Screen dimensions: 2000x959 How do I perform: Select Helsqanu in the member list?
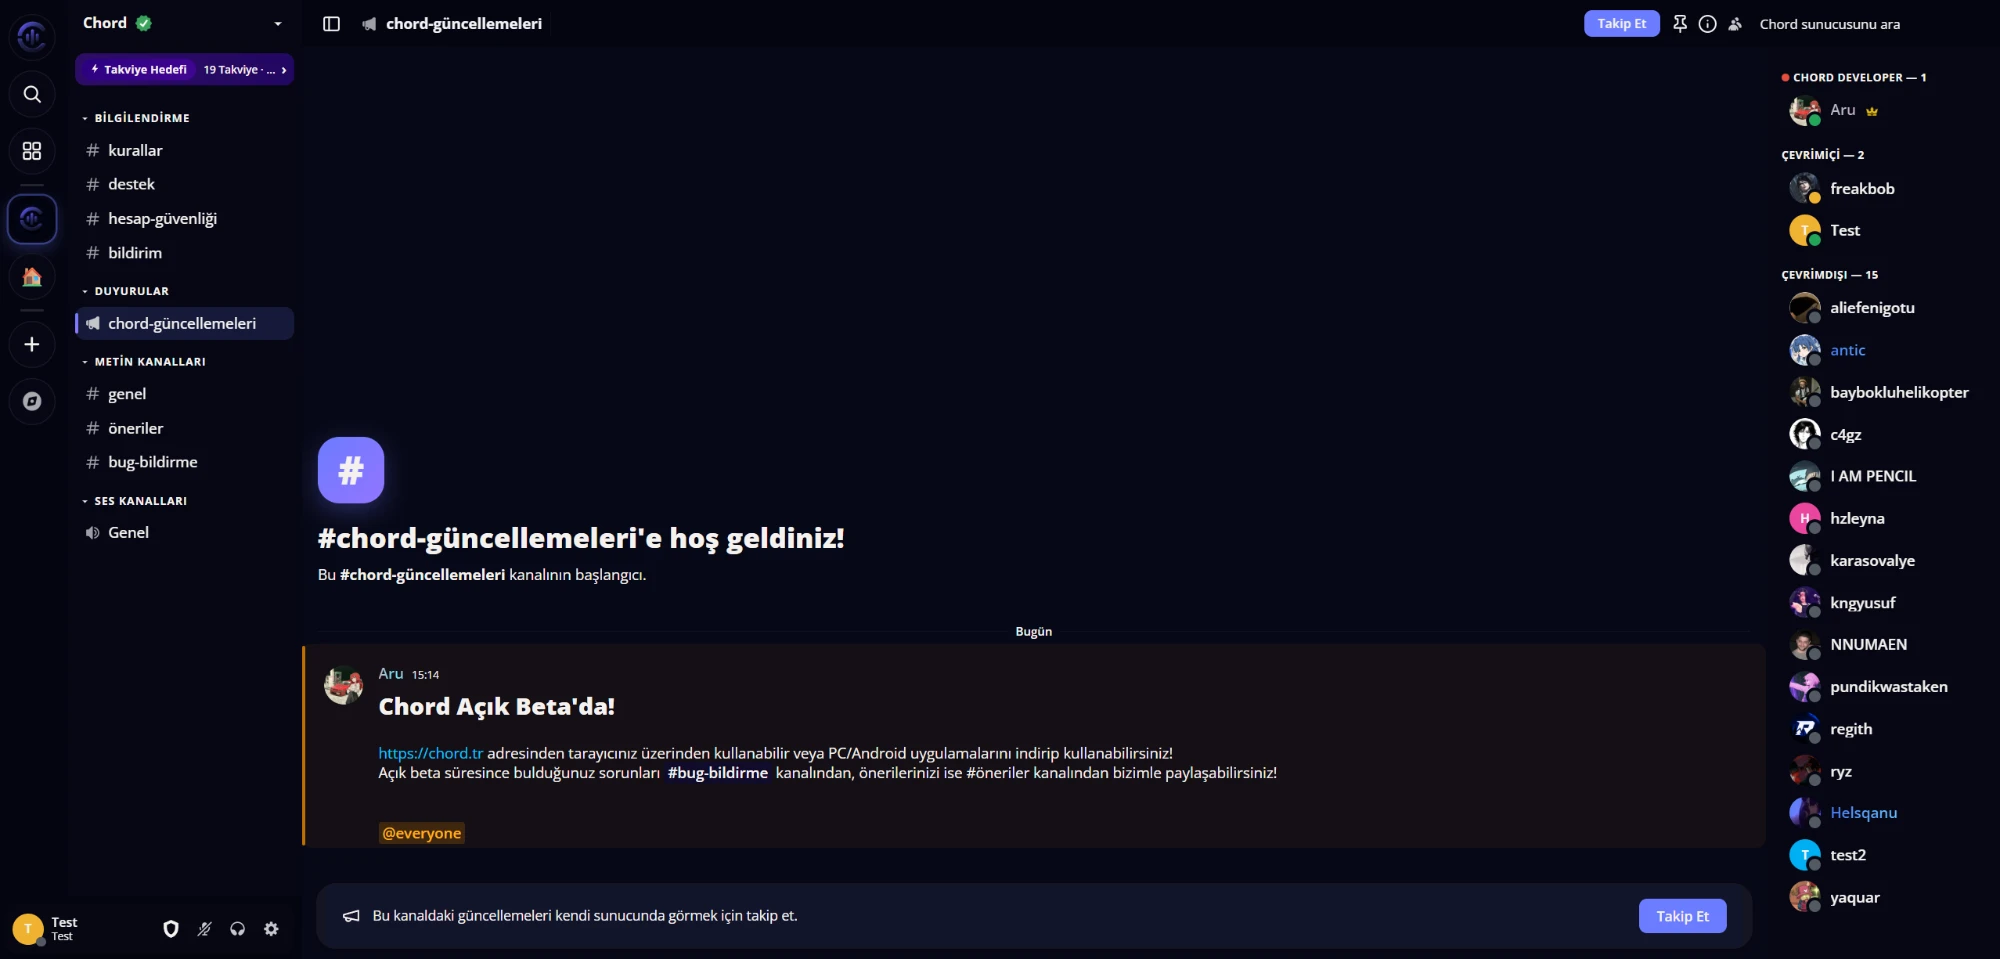[x=1880, y=812]
